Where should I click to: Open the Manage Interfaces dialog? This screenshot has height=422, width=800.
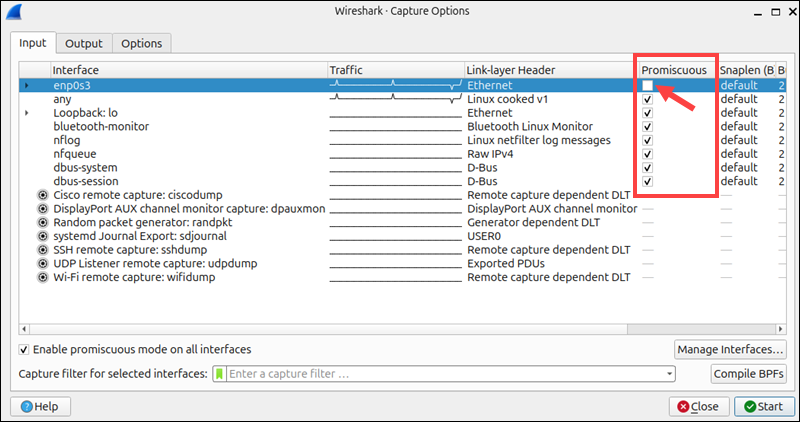coord(730,350)
